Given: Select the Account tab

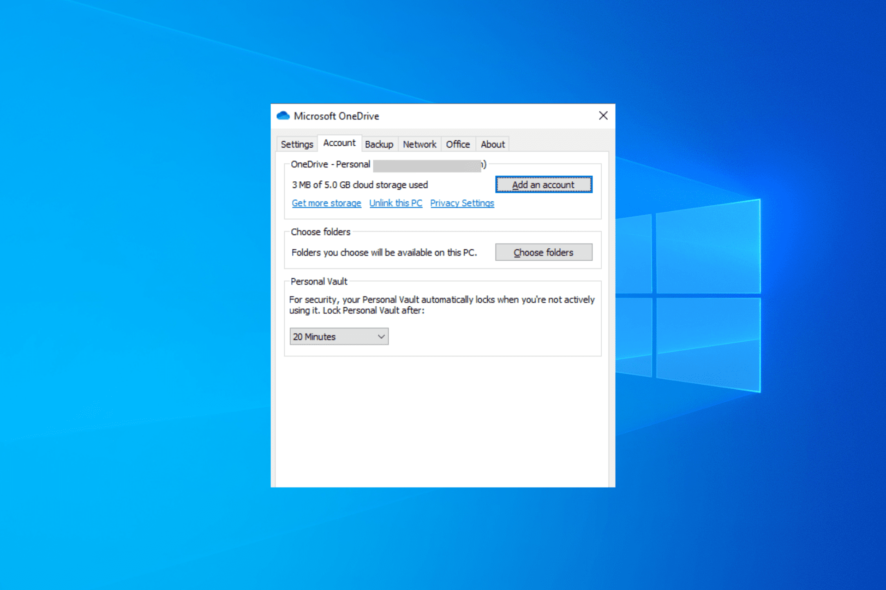Looking at the screenshot, I should (x=339, y=143).
